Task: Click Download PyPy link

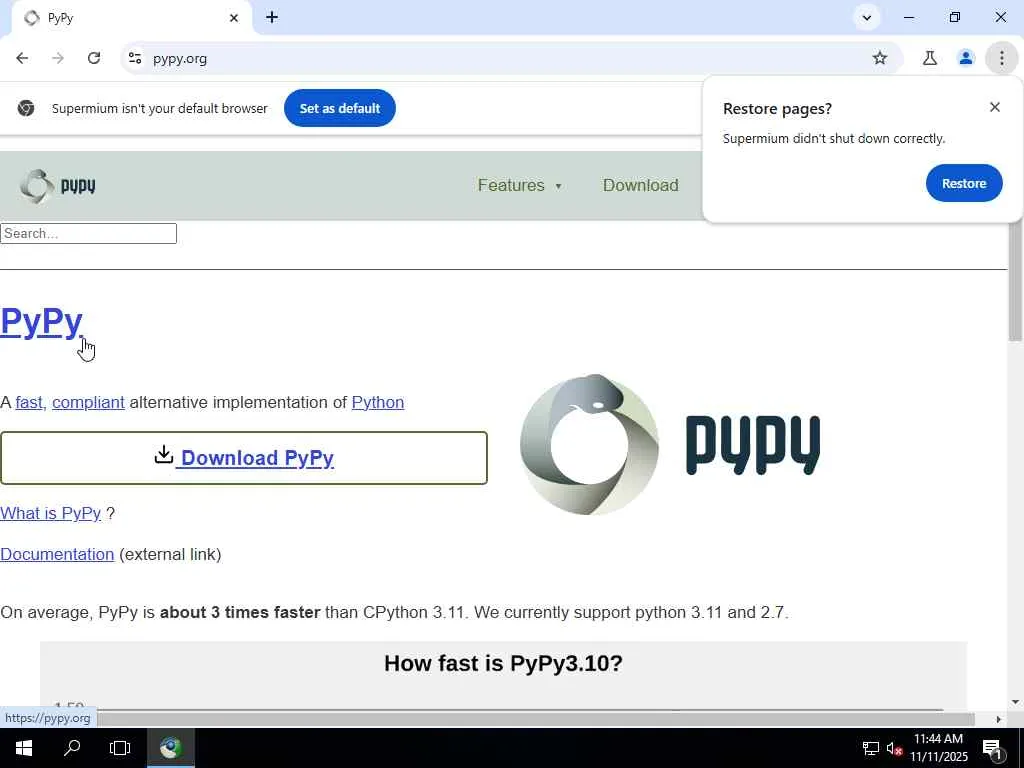Action: [x=257, y=458]
